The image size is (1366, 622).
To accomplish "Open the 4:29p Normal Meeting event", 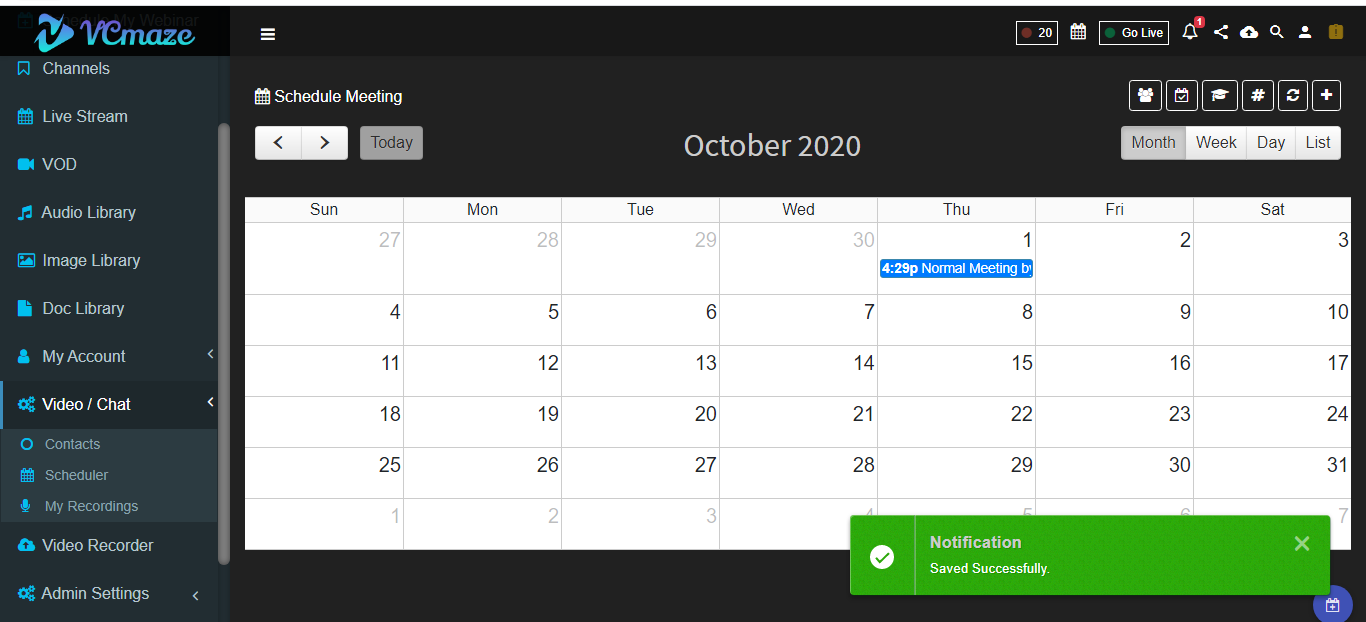I will coord(956,268).
